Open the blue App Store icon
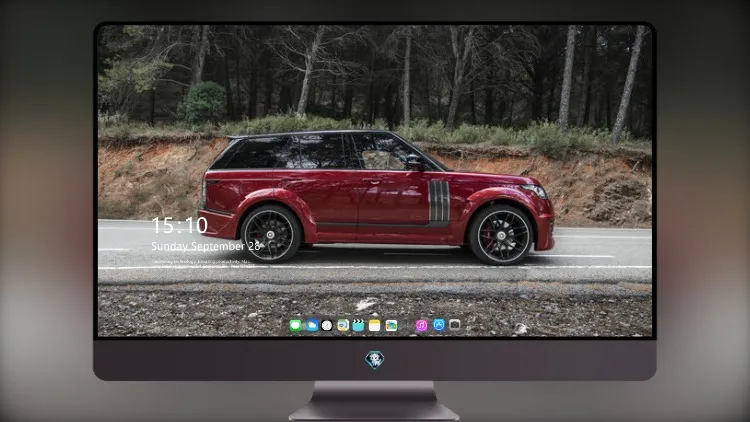 click(438, 325)
